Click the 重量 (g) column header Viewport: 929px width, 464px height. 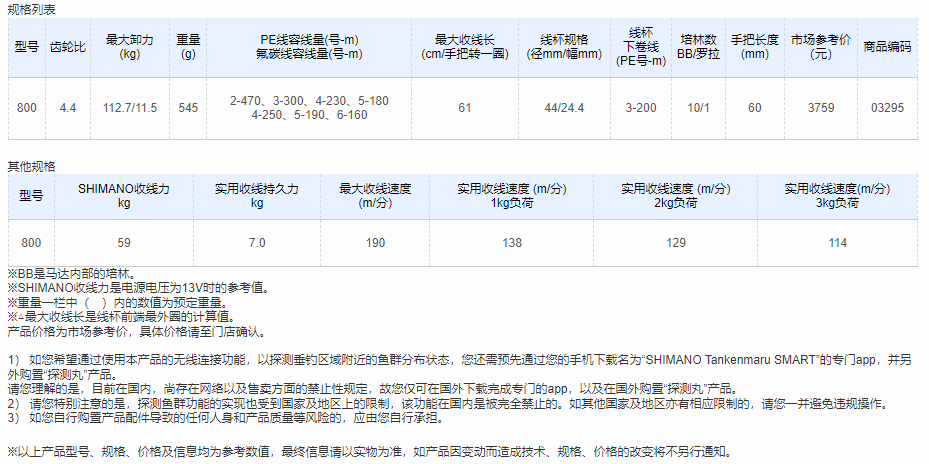[x=188, y=47]
